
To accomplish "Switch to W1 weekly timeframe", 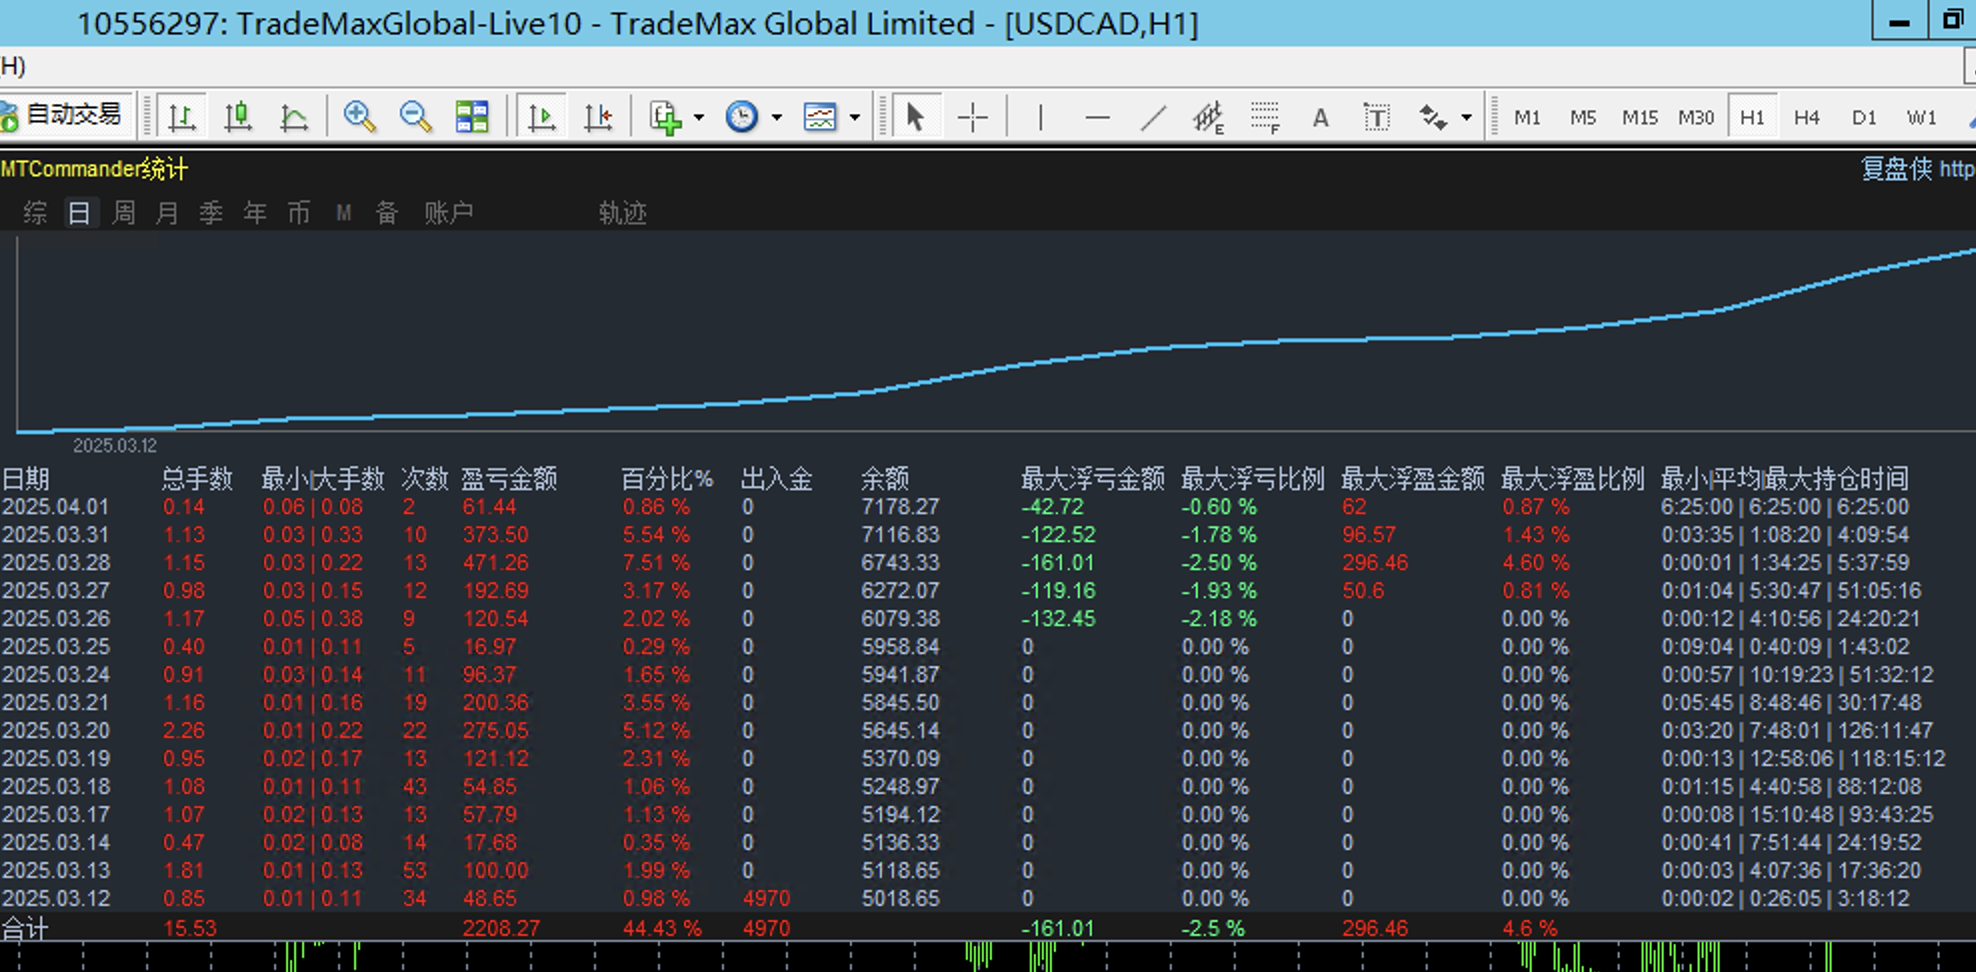I will point(1921,117).
